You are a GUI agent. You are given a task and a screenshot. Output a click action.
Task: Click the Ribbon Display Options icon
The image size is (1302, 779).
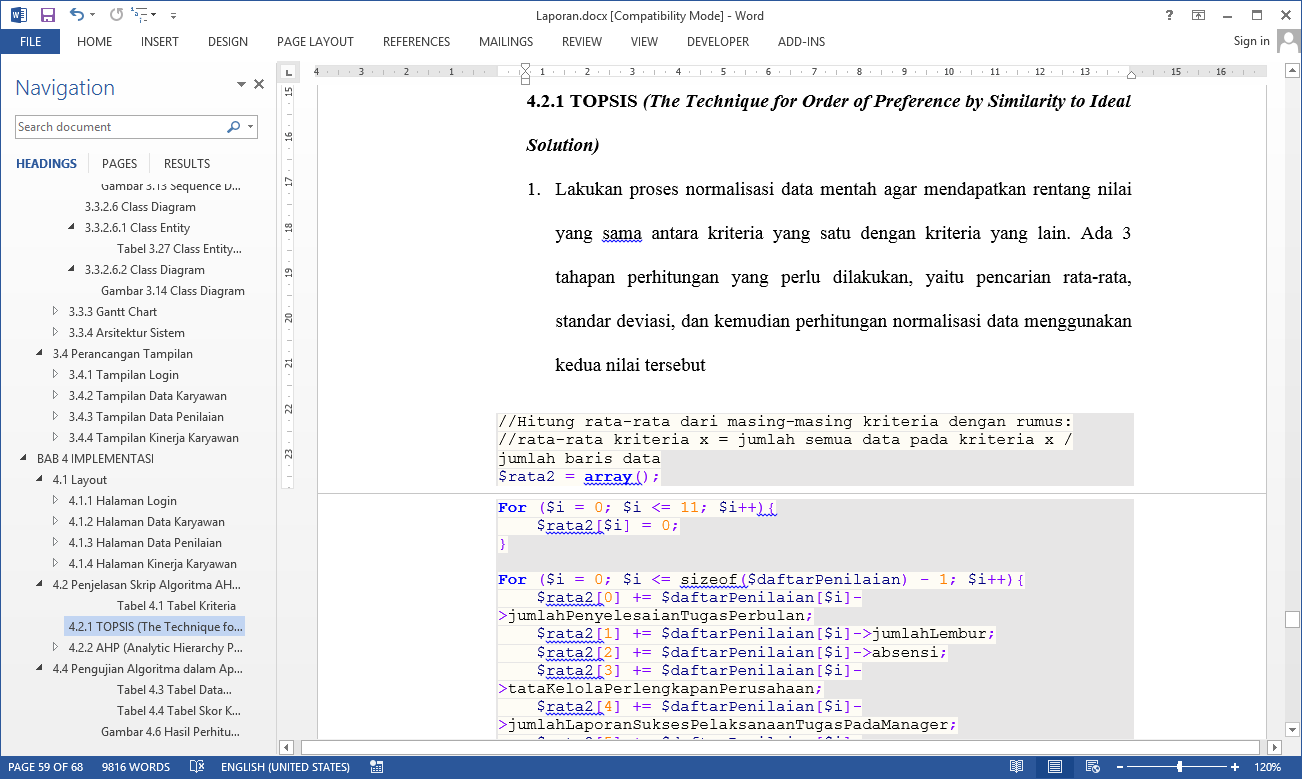pyautogui.click(x=1198, y=15)
